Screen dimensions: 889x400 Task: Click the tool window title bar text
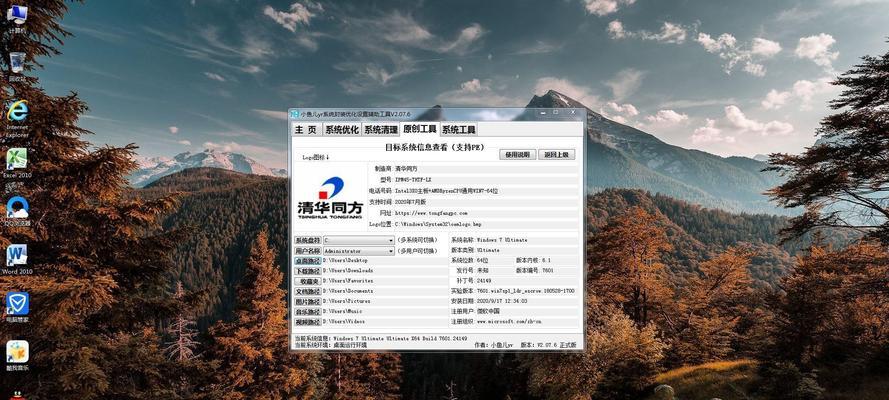(x=356, y=113)
